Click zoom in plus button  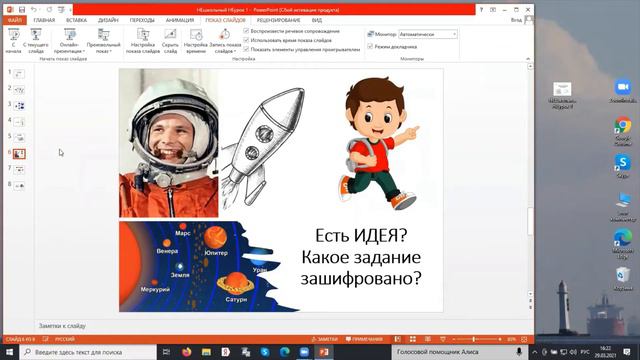click(500, 339)
